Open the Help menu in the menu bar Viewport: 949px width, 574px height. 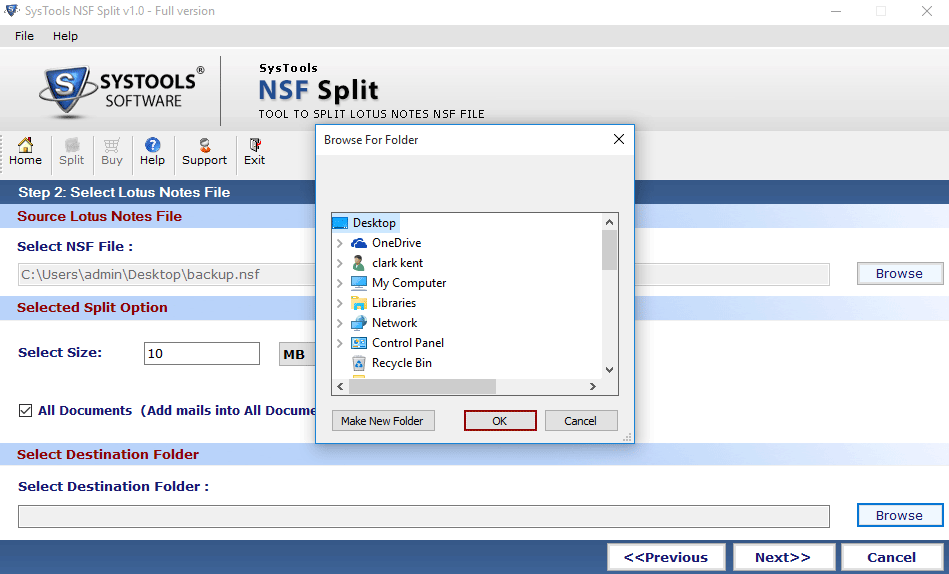[65, 36]
